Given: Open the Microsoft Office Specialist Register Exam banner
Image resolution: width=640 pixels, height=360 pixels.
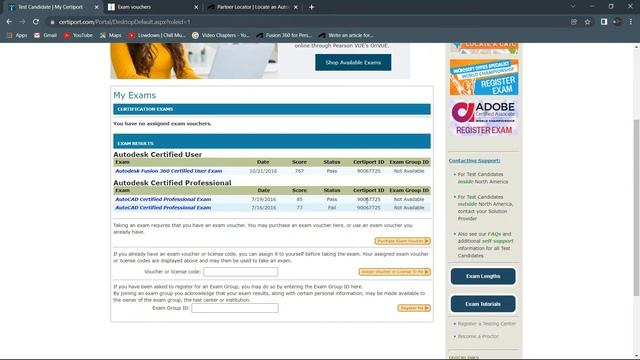Looking at the screenshot, I should click(484, 77).
